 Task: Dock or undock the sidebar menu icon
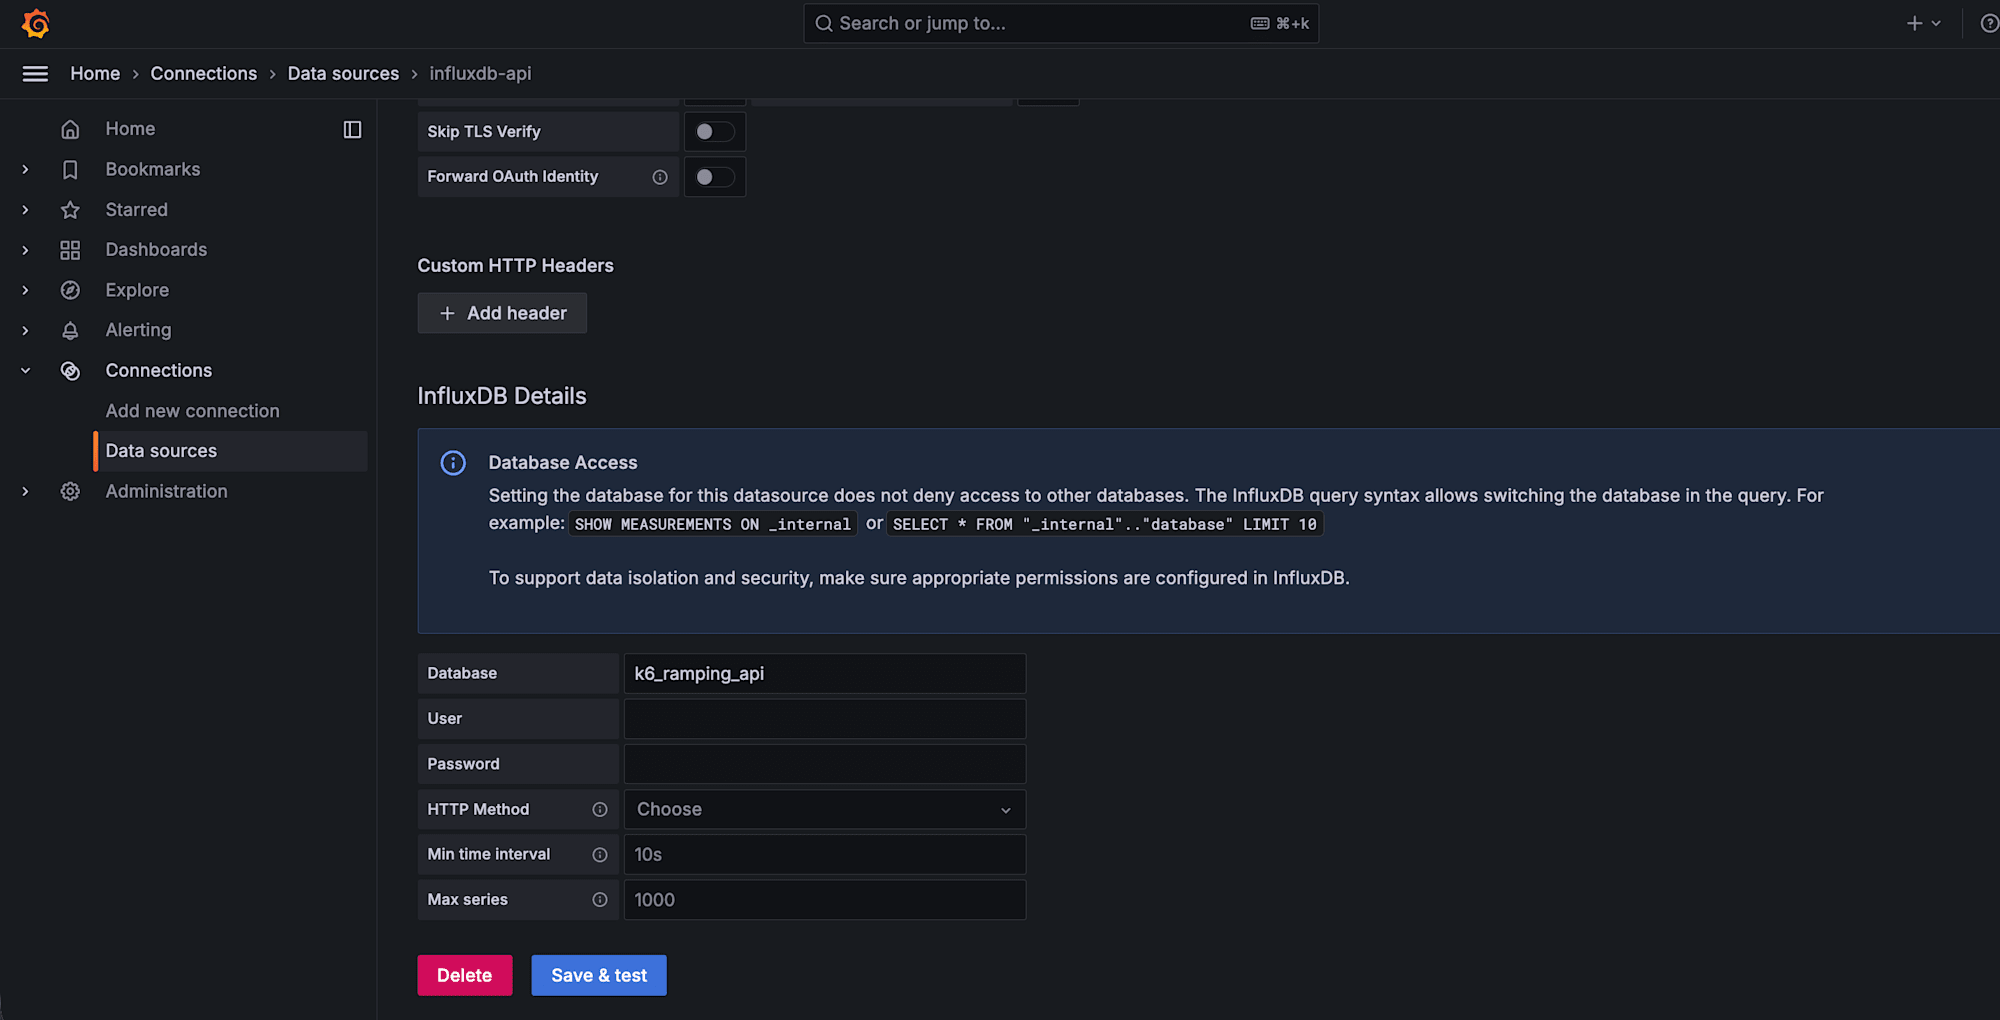352,129
